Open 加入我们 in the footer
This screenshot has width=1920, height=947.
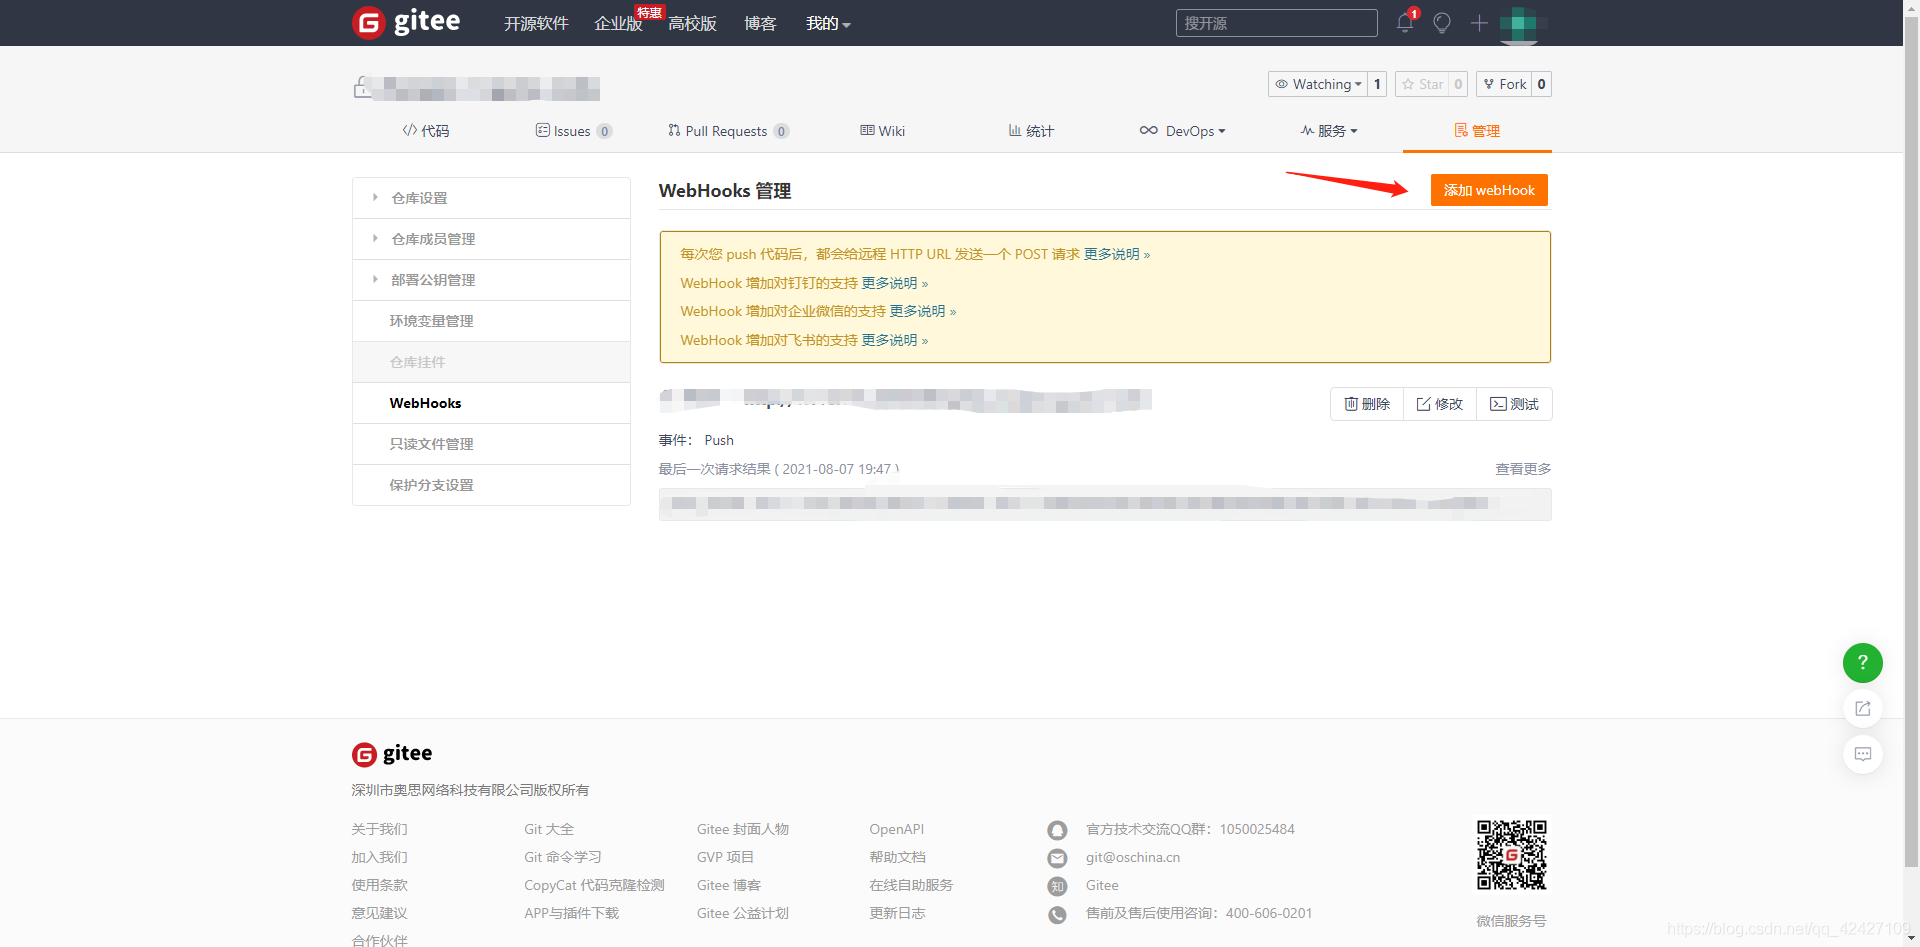[379, 857]
